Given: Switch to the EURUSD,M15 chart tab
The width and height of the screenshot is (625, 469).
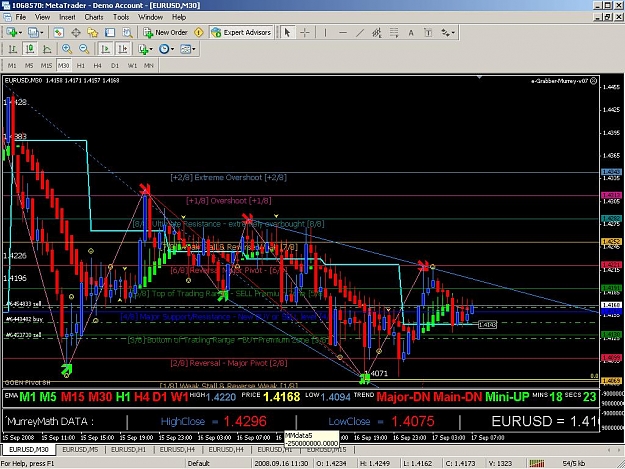Looking at the screenshot, I should click(326, 449).
